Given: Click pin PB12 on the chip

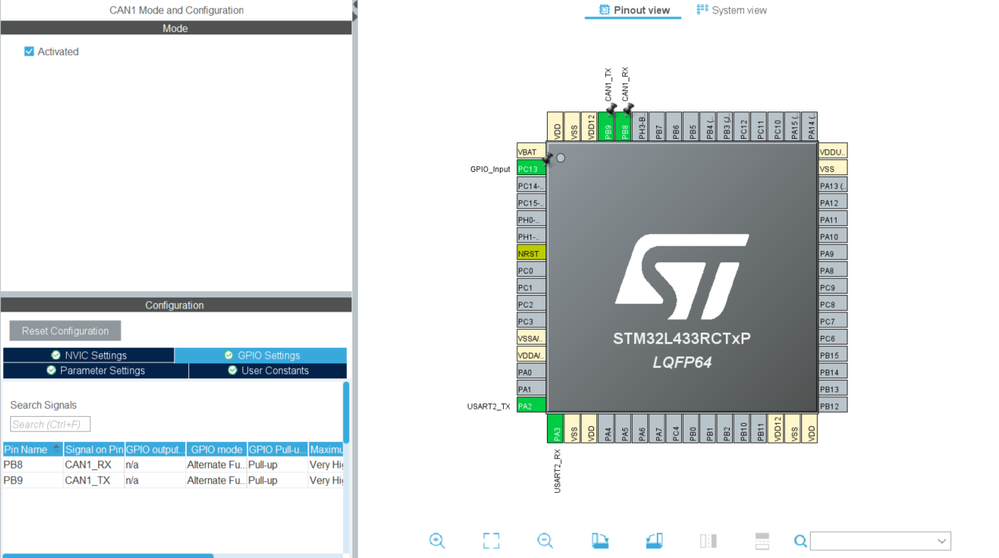Looking at the screenshot, I should 833,406.
